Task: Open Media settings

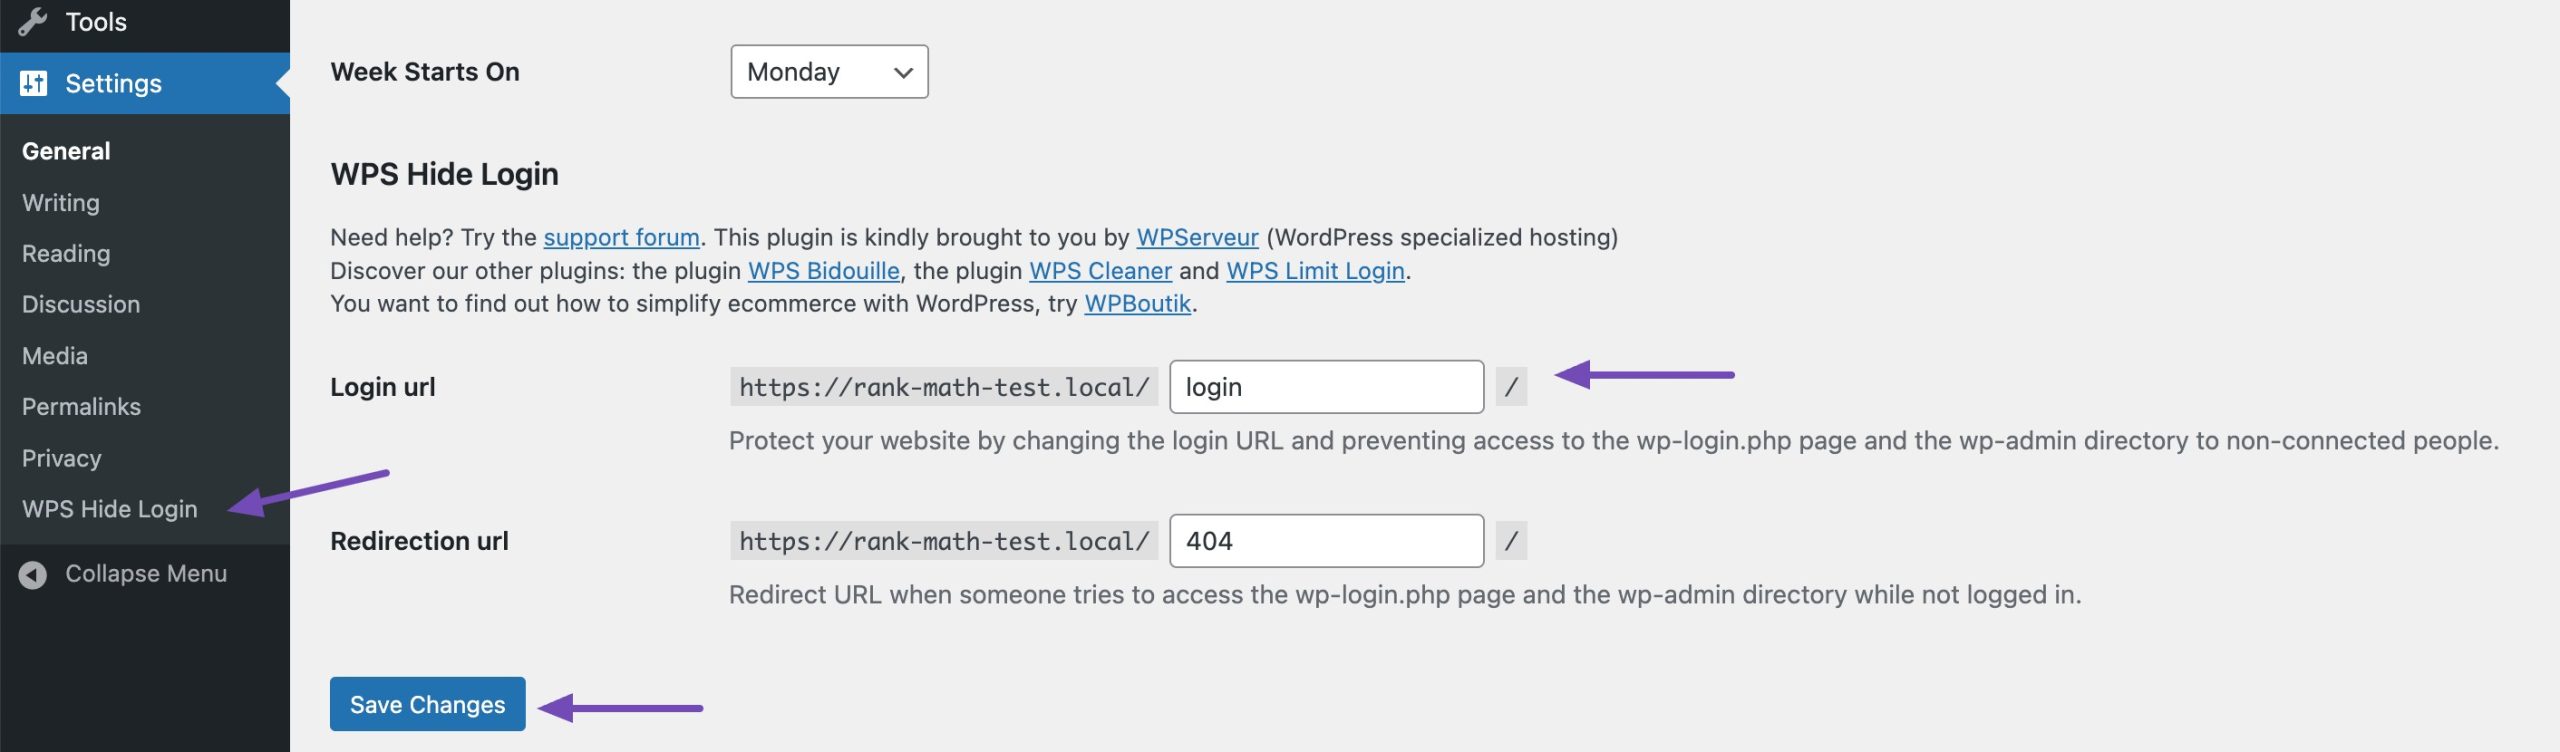Action: click(x=55, y=356)
